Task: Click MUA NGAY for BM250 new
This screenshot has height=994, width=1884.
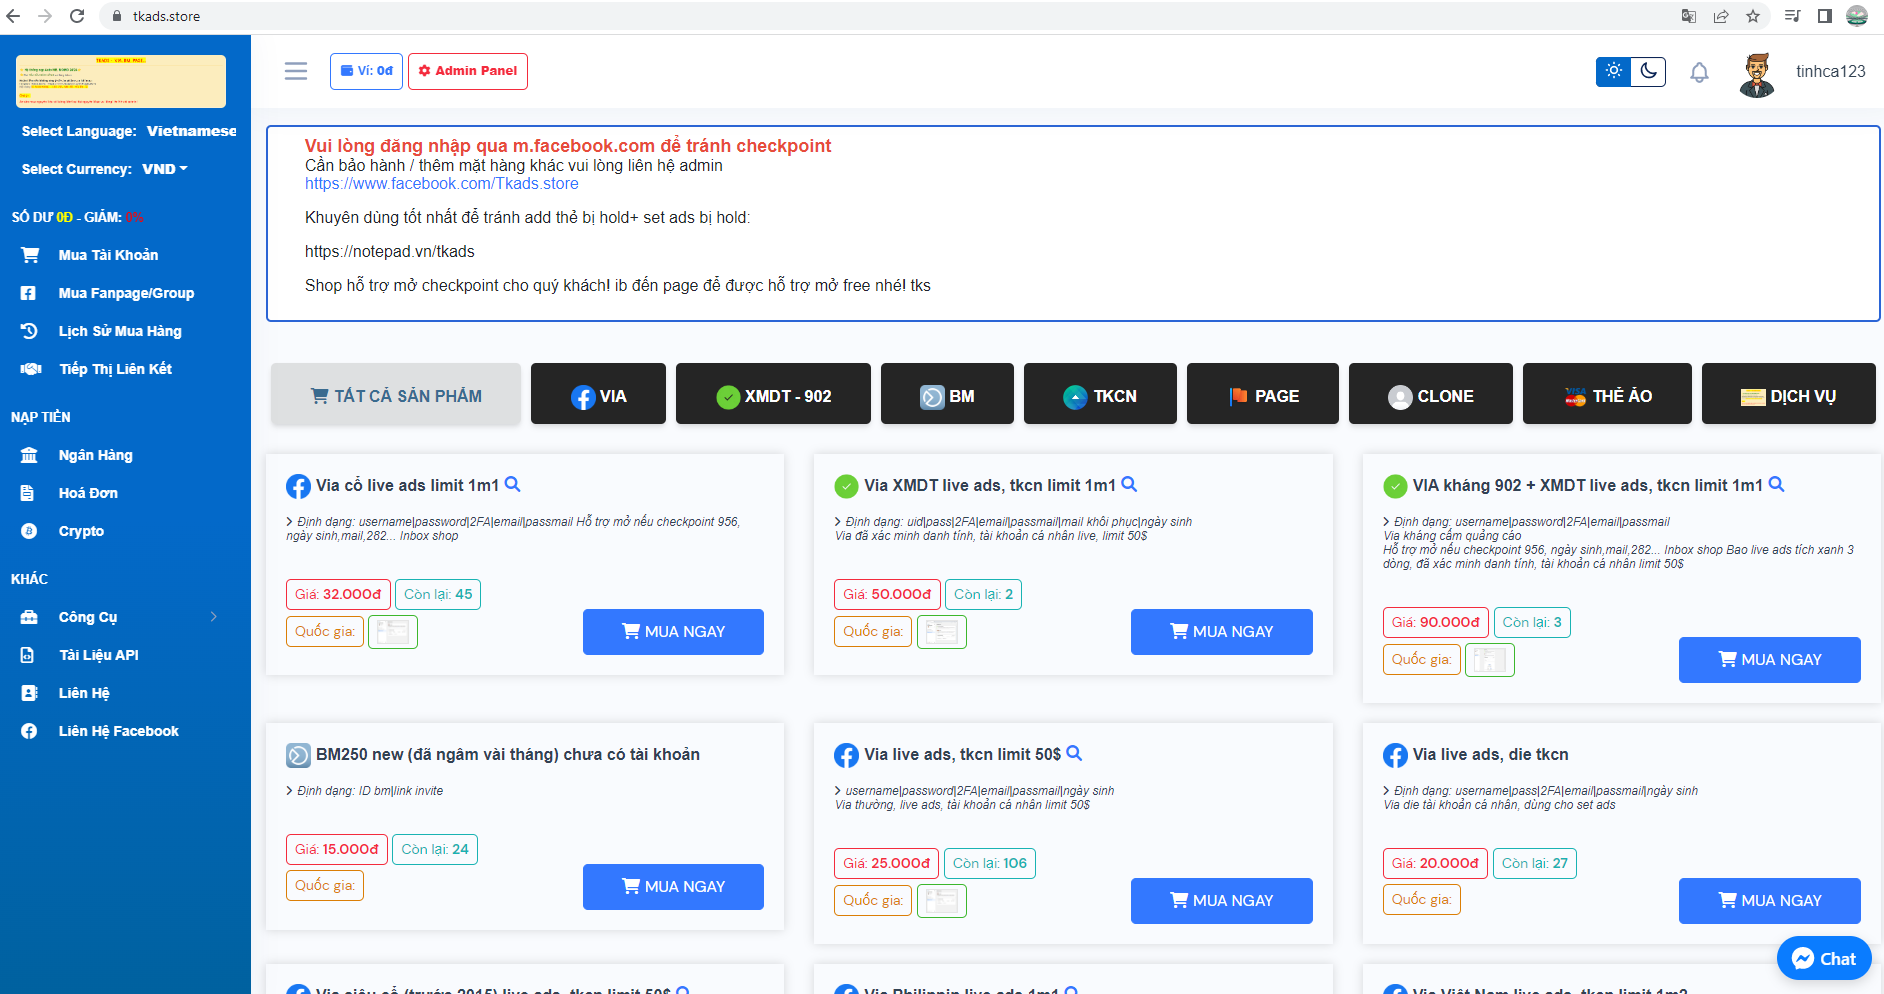Action: 673,887
